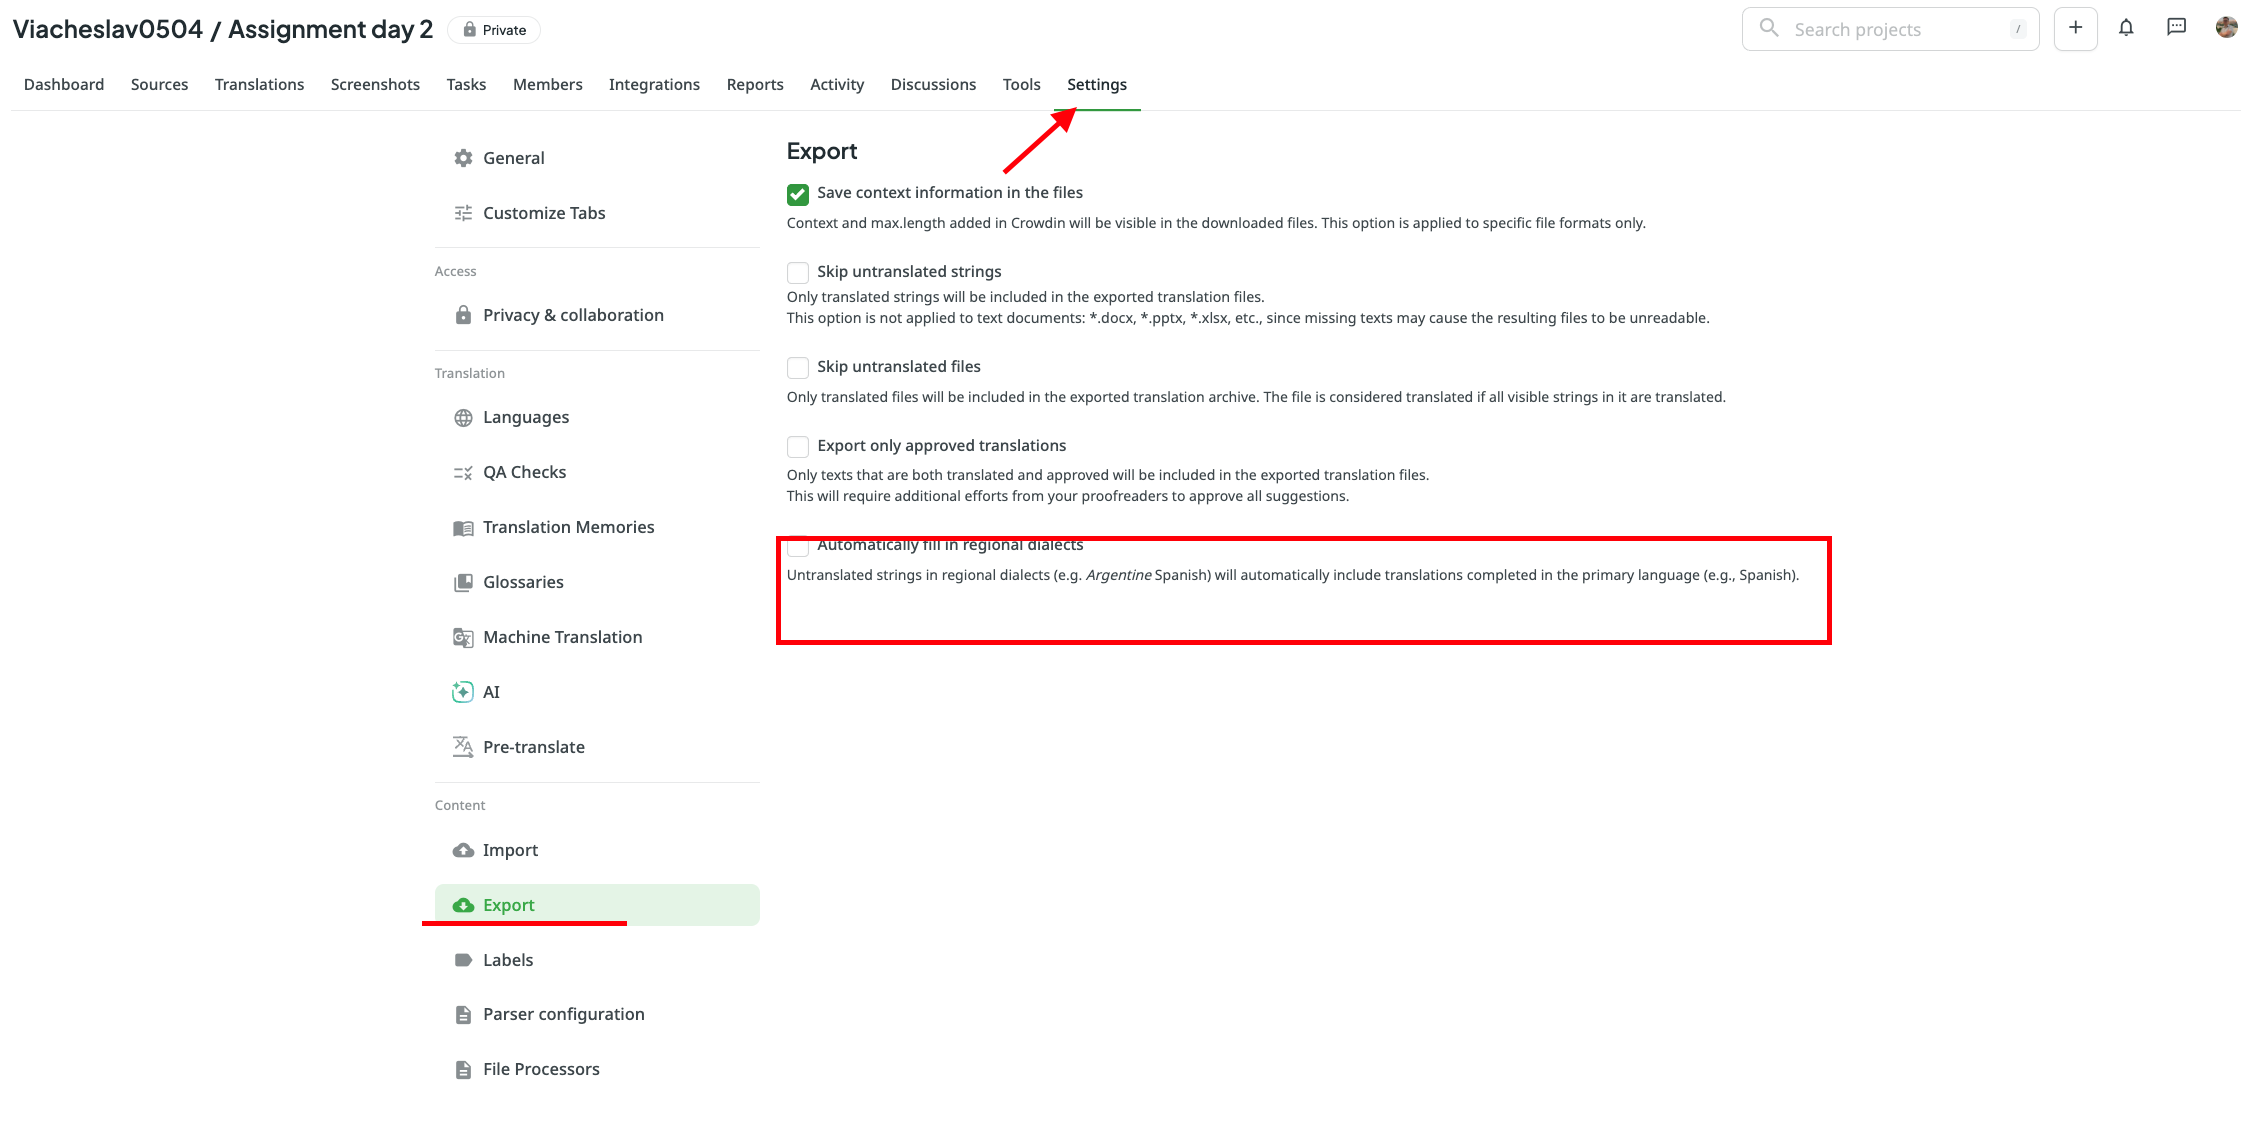Click the Languages globe icon
The width and height of the screenshot is (2254, 1135).
click(463, 418)
